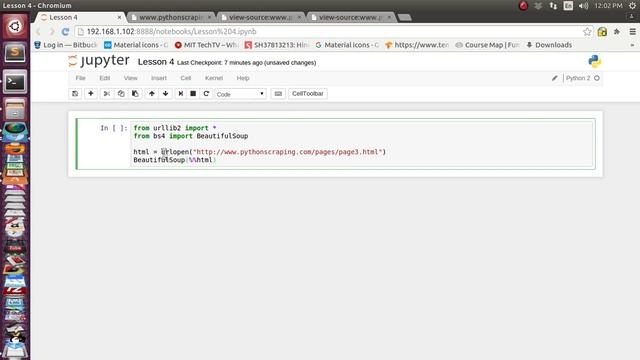Viewport: 640px width, 360px height.
Task: Click the pencil edit-mode indicator icon
Action: (x=554, y=78)
